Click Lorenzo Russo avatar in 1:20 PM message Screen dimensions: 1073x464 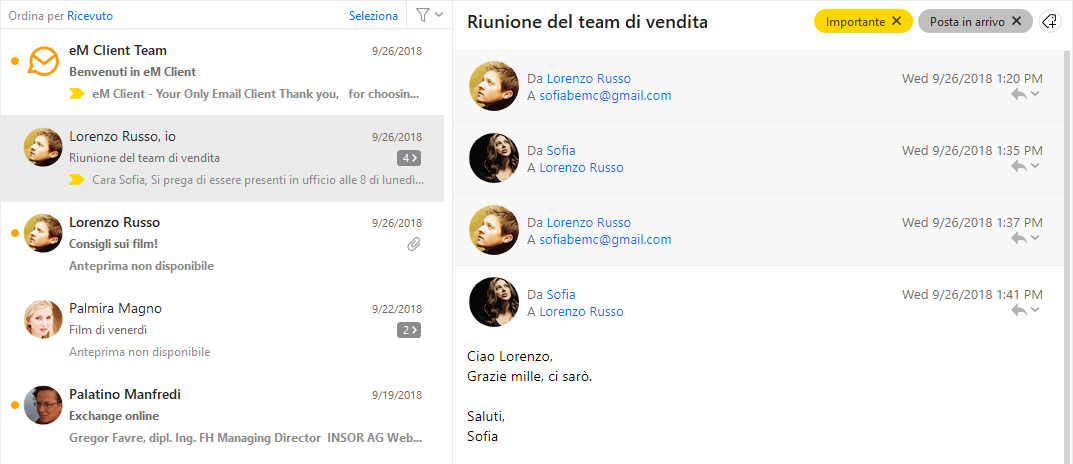[494, 86]
